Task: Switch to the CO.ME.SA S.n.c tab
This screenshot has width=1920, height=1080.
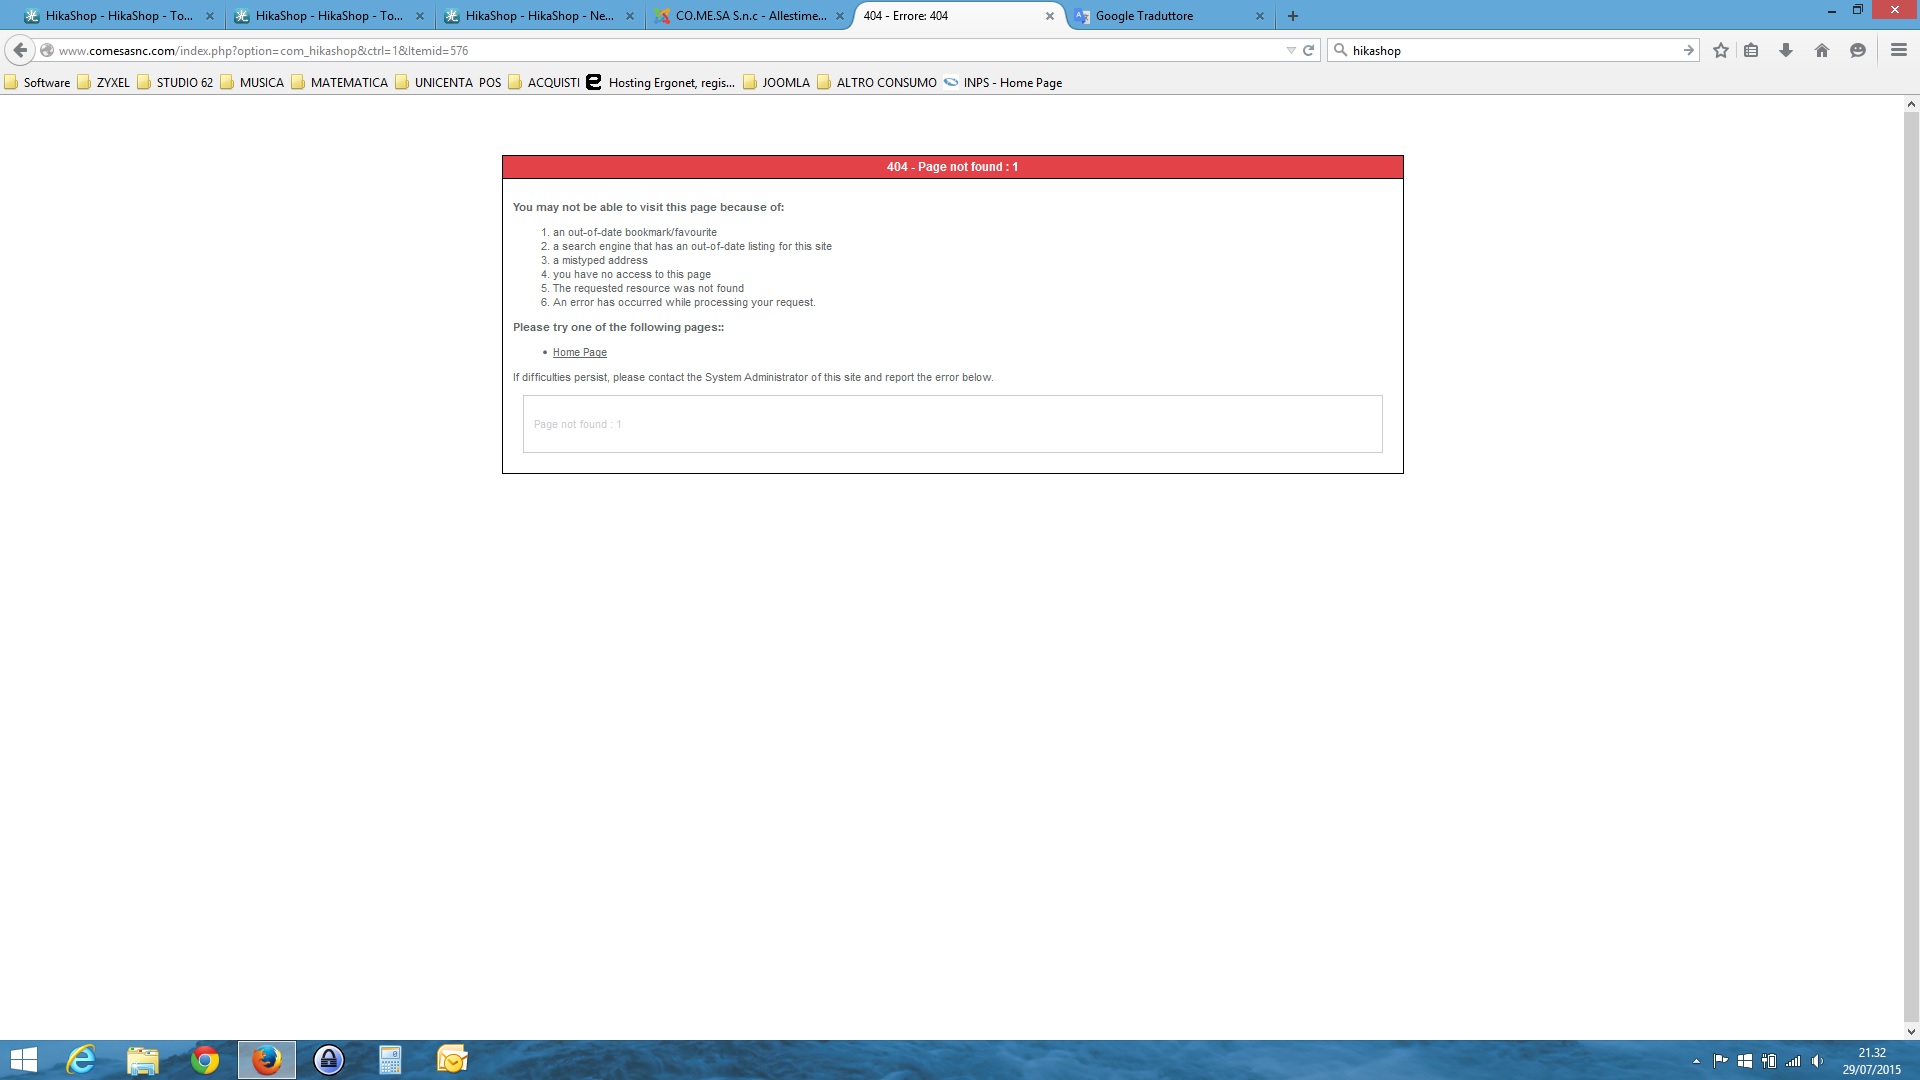Action: (x=750, y=16)
